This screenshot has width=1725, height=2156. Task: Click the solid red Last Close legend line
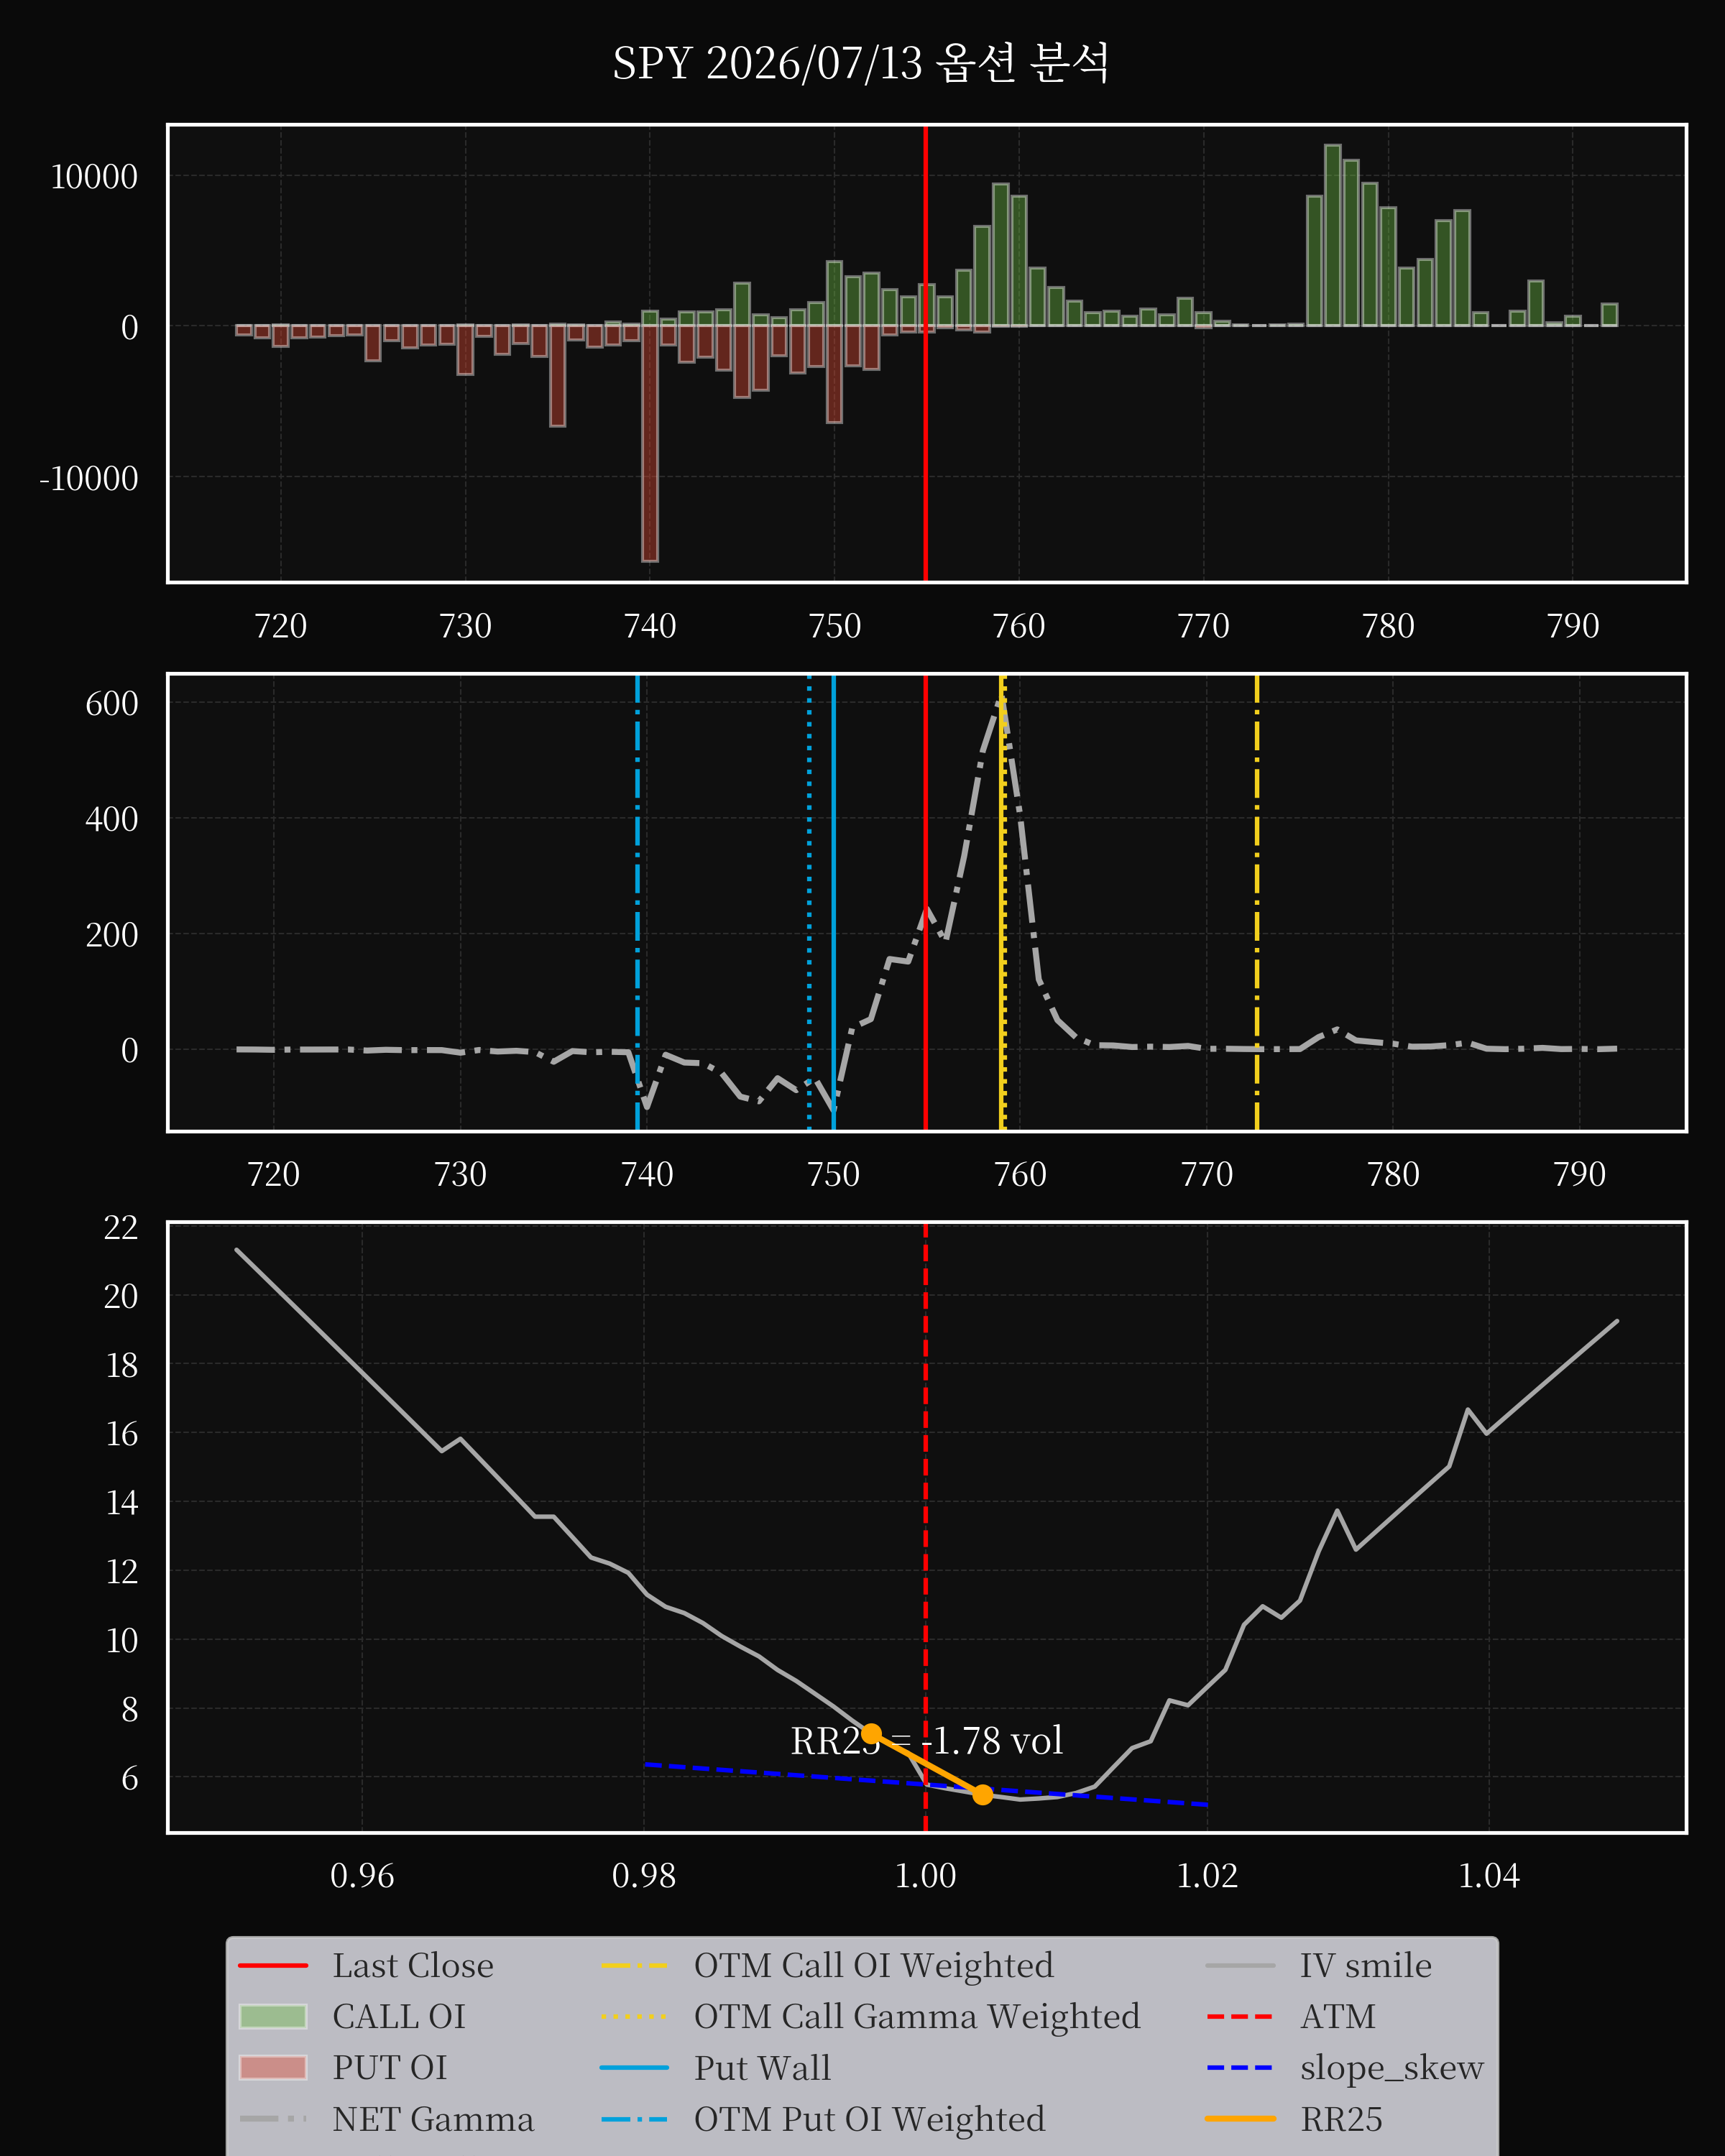coord(273,1966)
